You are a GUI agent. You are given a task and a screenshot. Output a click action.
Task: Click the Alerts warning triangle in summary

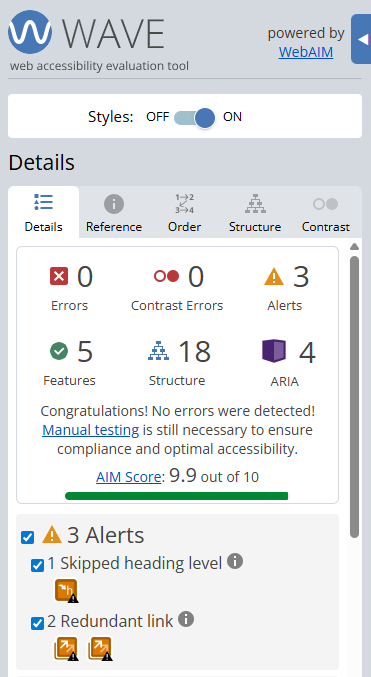tap(274, 276)
